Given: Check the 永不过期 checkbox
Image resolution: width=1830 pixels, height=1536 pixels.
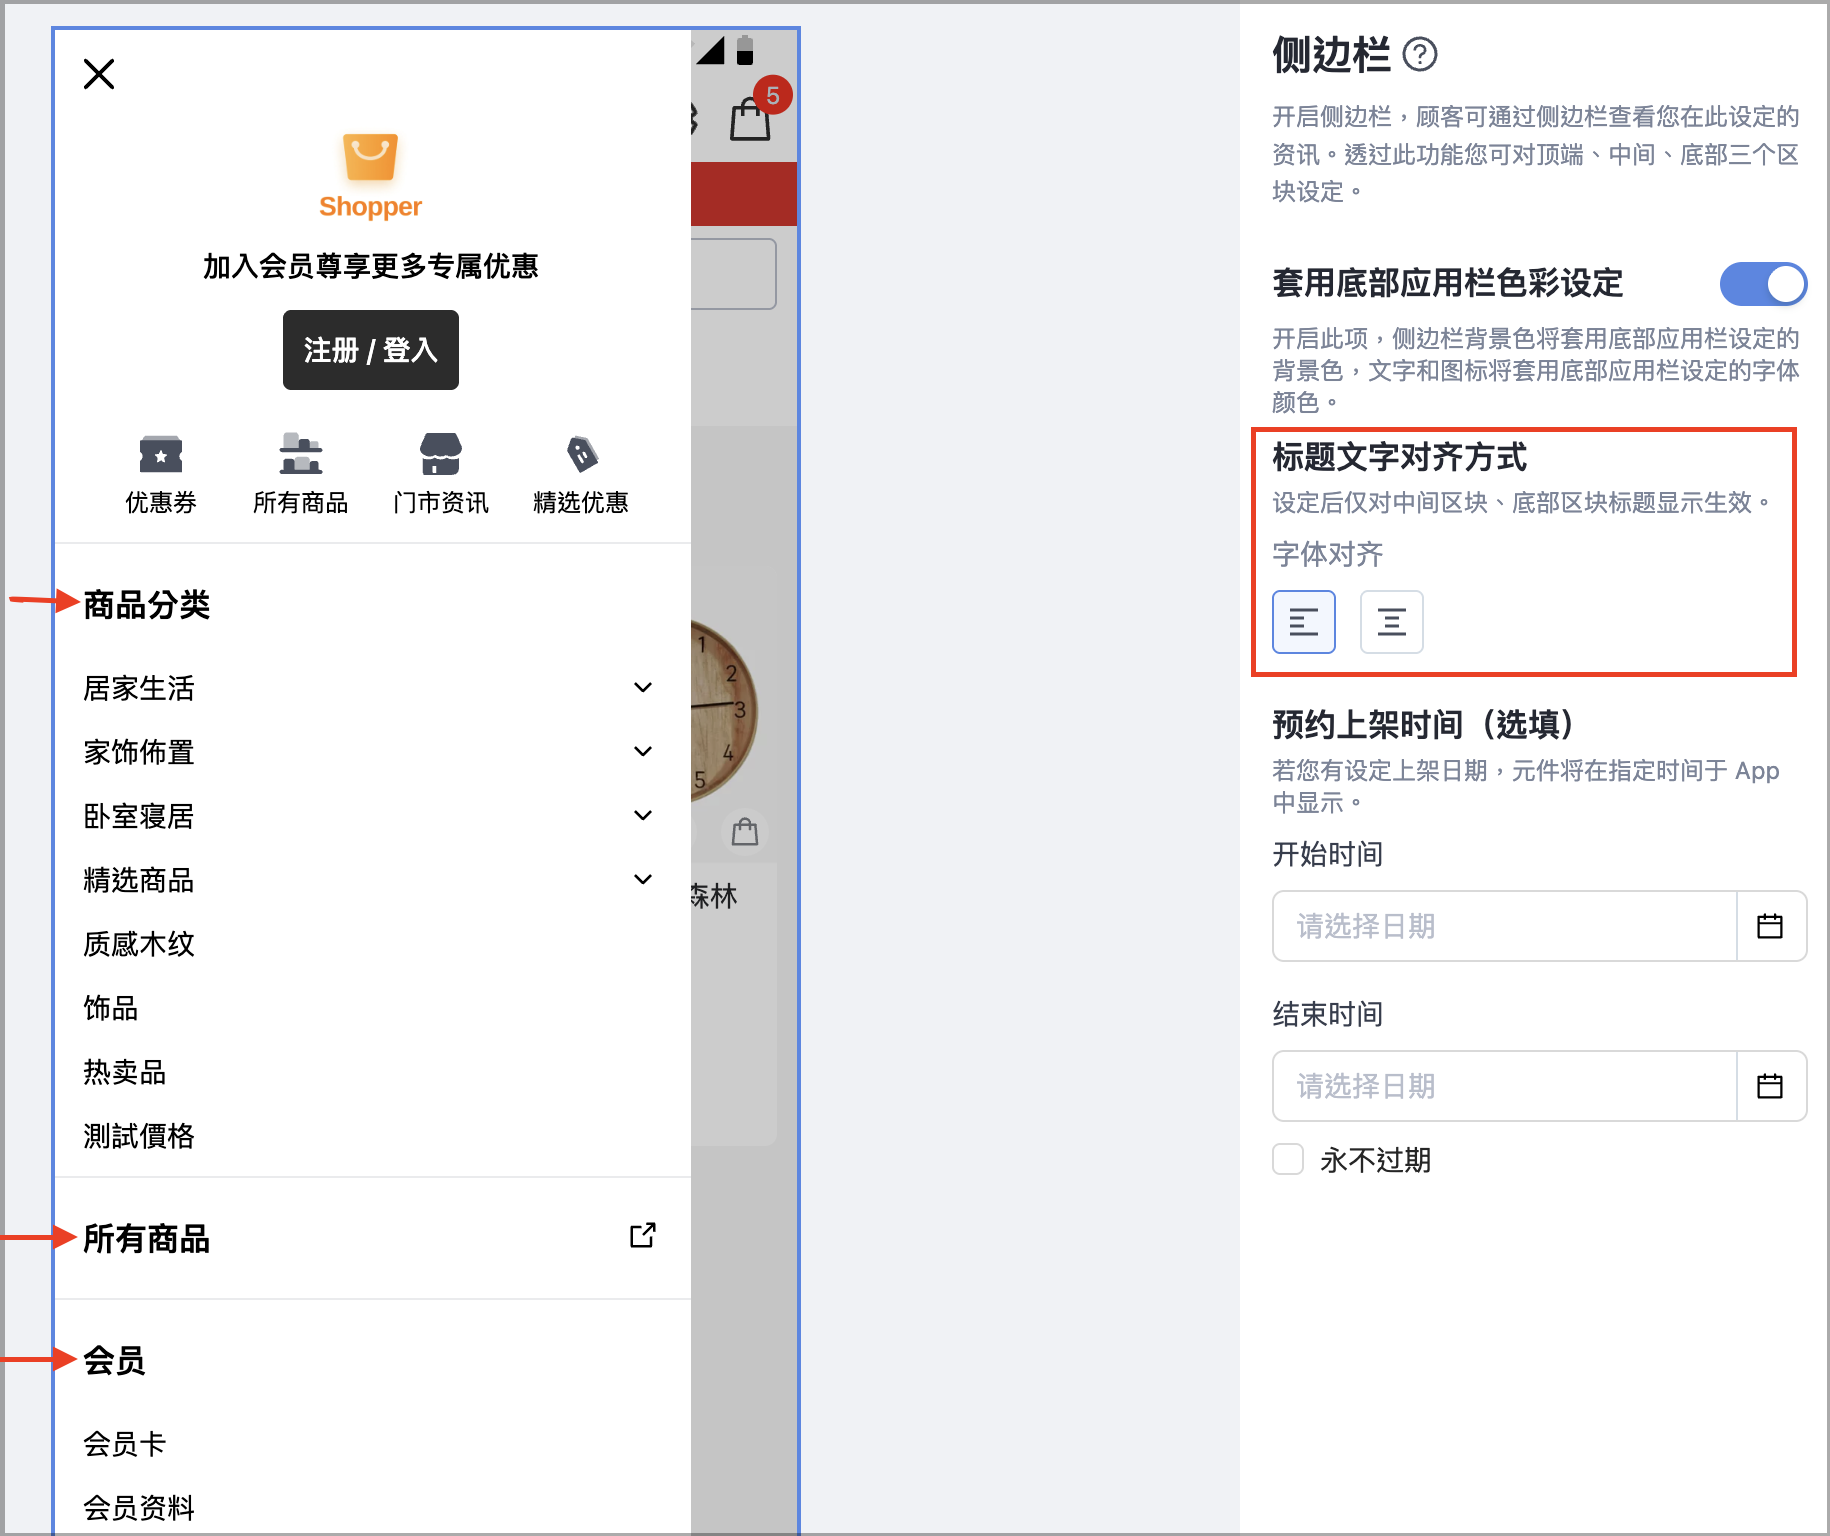Looking at the screenshot, I should click(1288, 1159).
